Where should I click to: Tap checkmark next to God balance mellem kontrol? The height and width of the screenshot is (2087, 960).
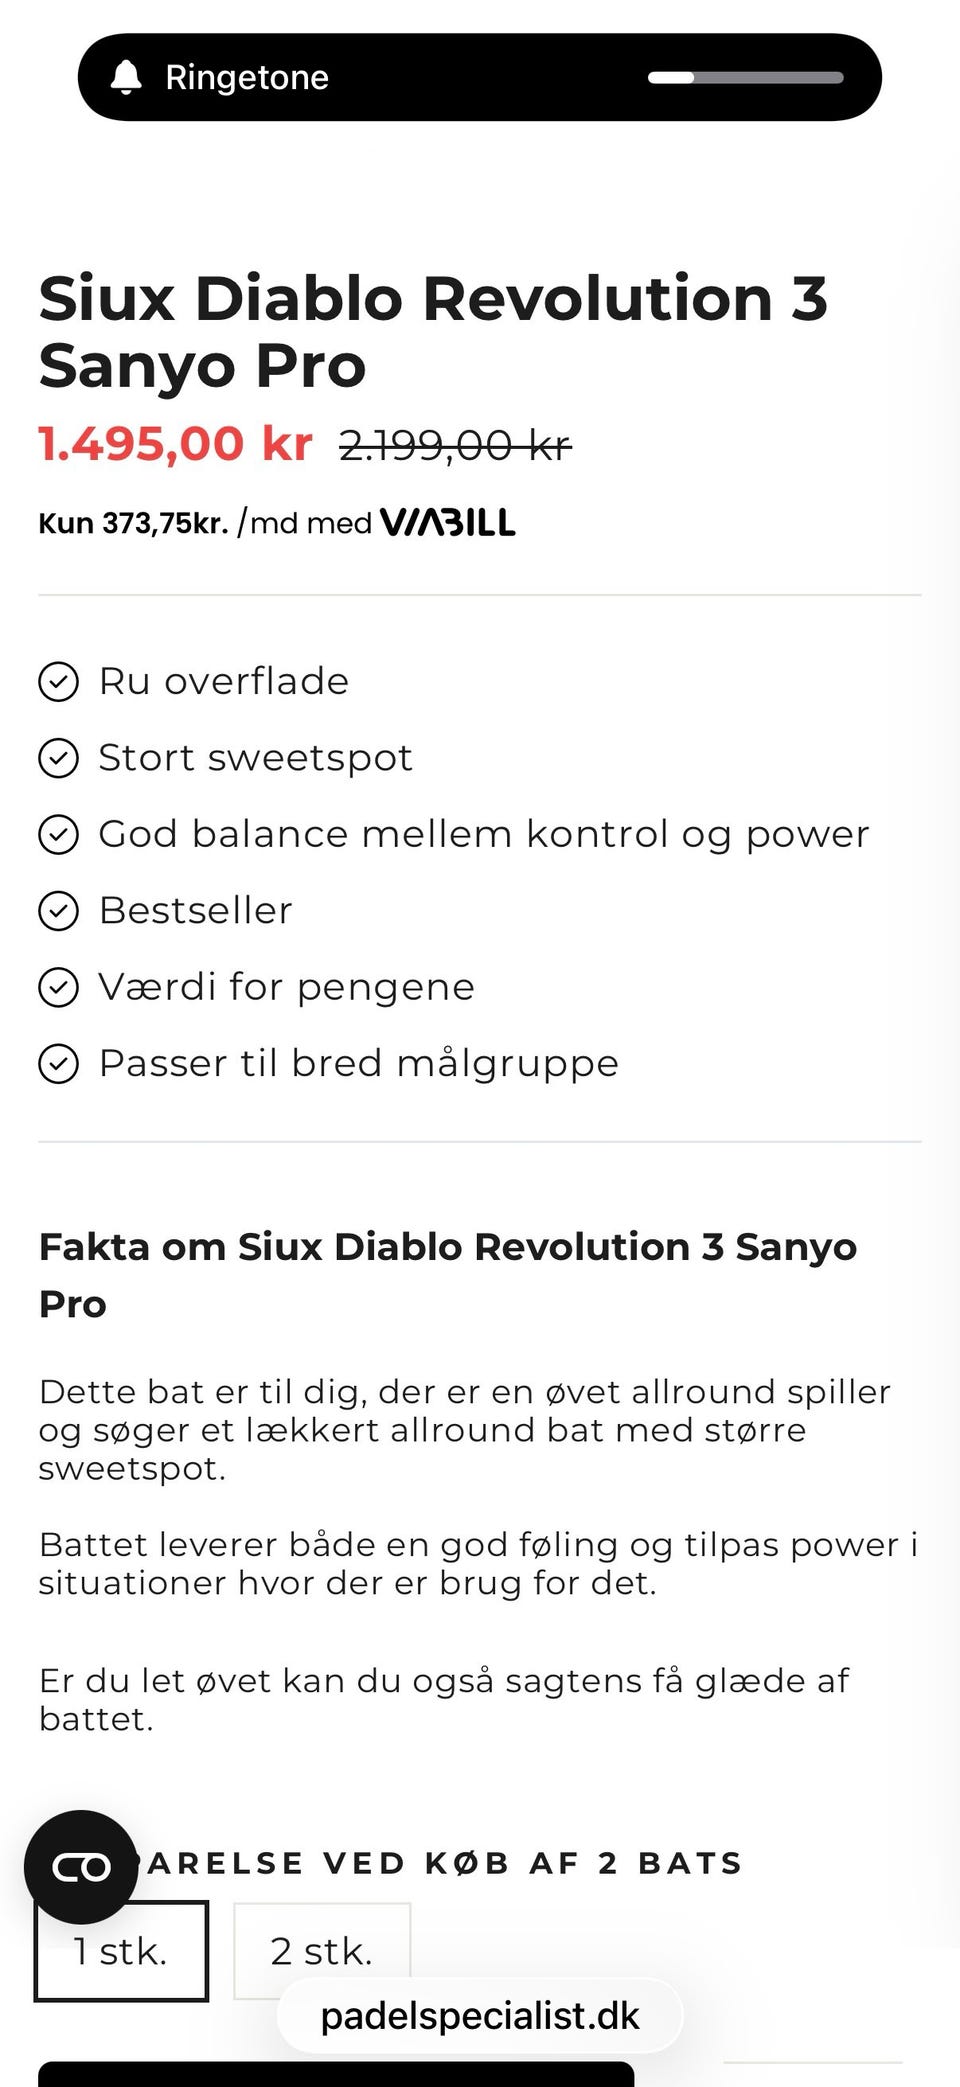58,834
